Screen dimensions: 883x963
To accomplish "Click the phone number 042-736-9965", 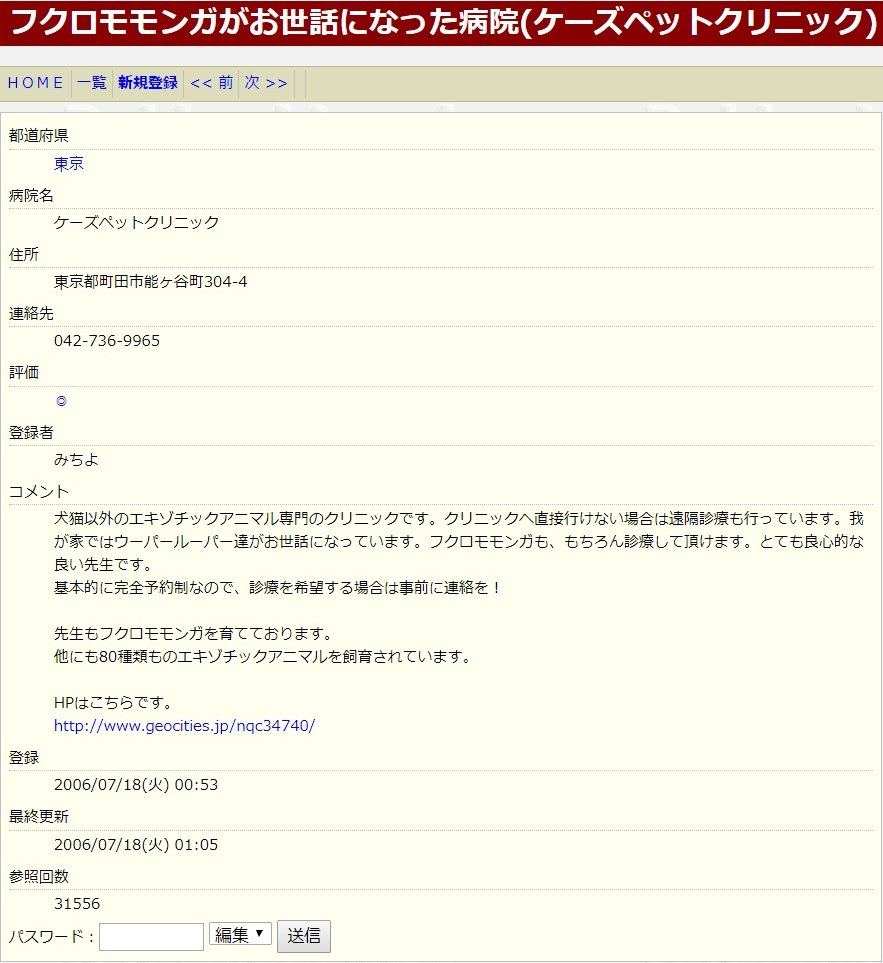I will pyautogui.click(x=107, y=341).
